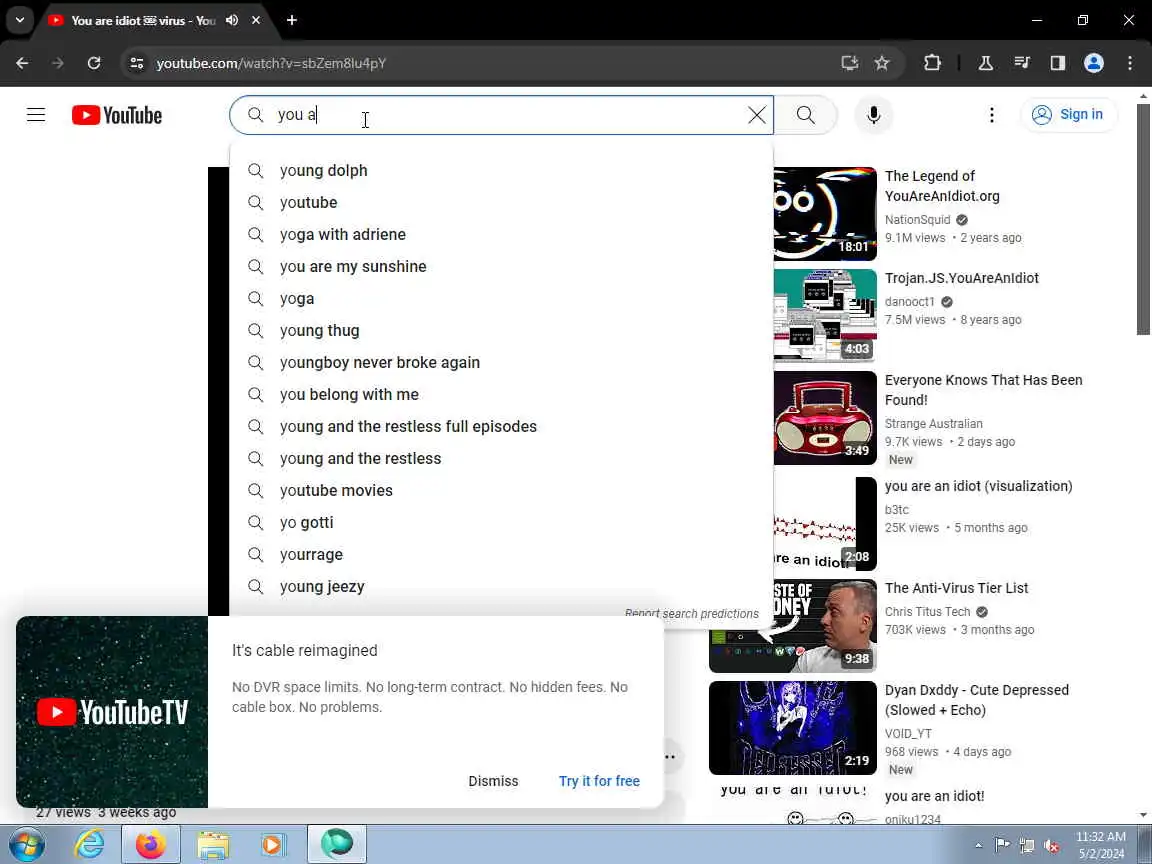The width and height of the screenshot is (1152, 864).
Task: Click the URL address bar
Action: (485, 63)
